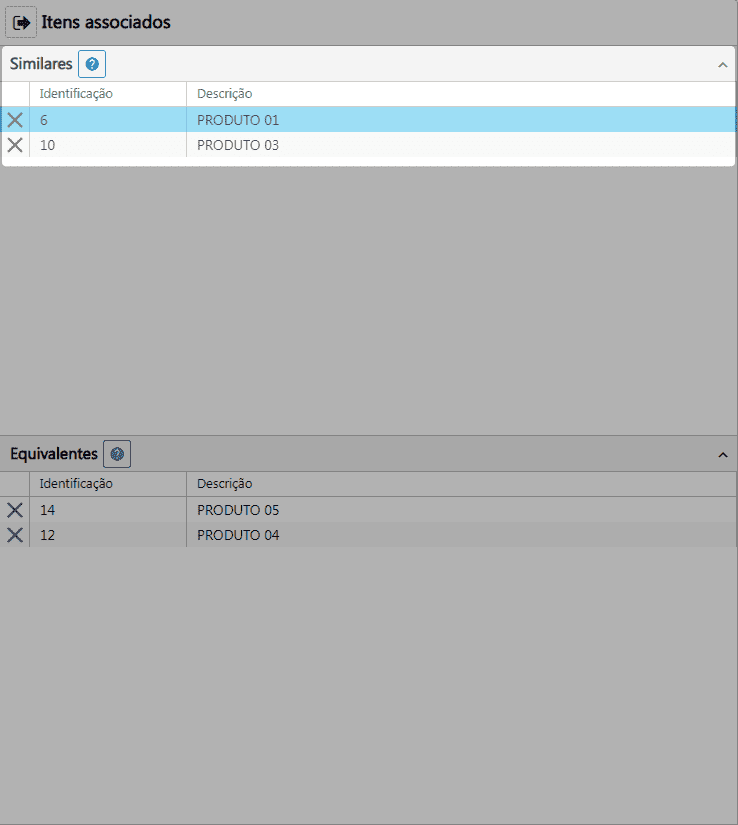Click identification cell with value 12
The height and width of the screenshot is (825, 738).
pos(48,535)
